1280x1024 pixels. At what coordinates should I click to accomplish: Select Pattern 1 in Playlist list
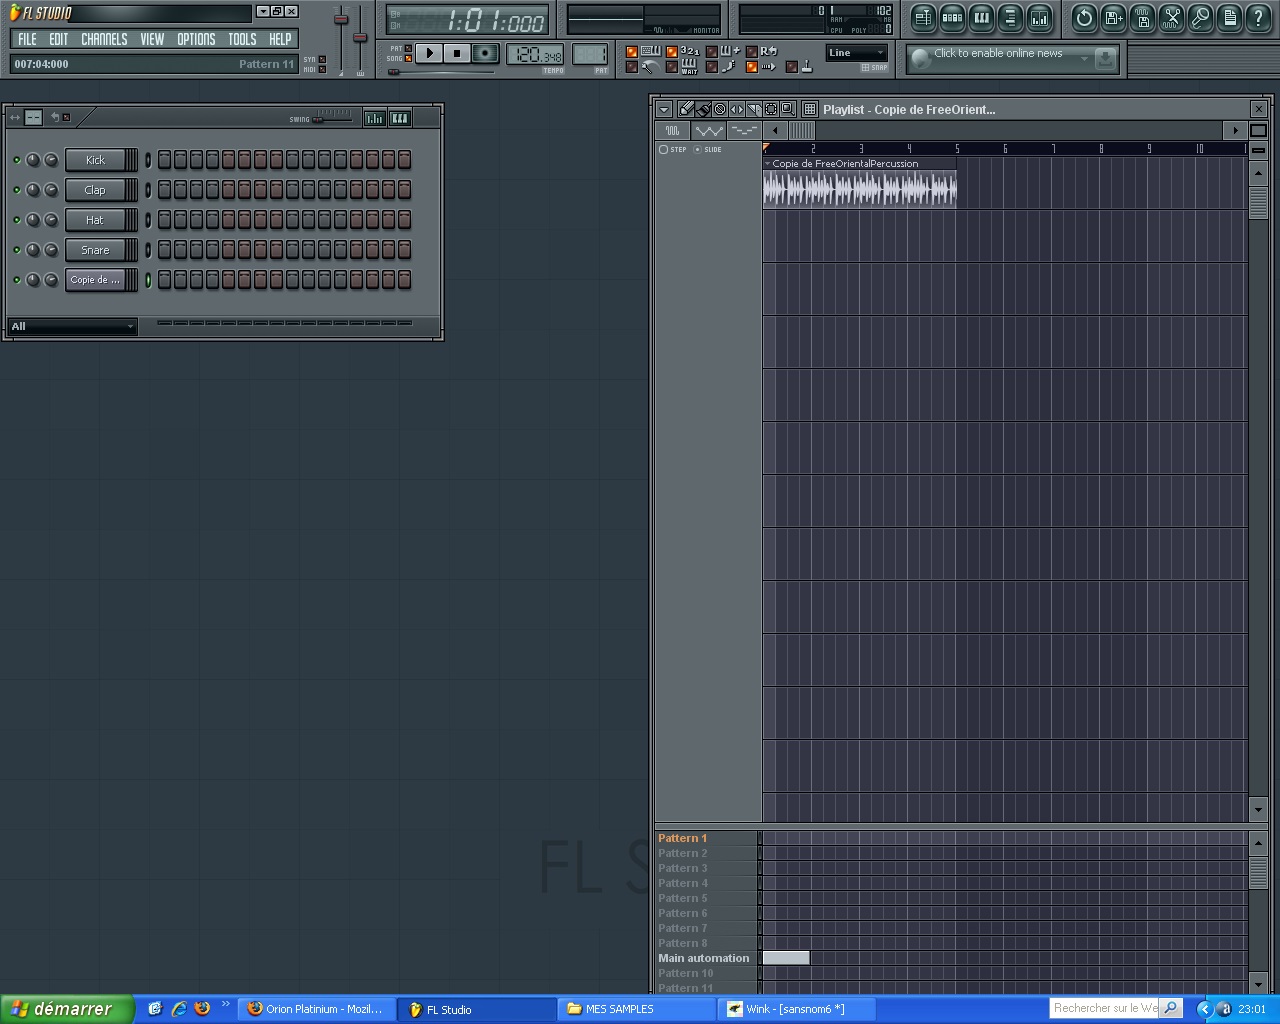click(x=706, y=838)
